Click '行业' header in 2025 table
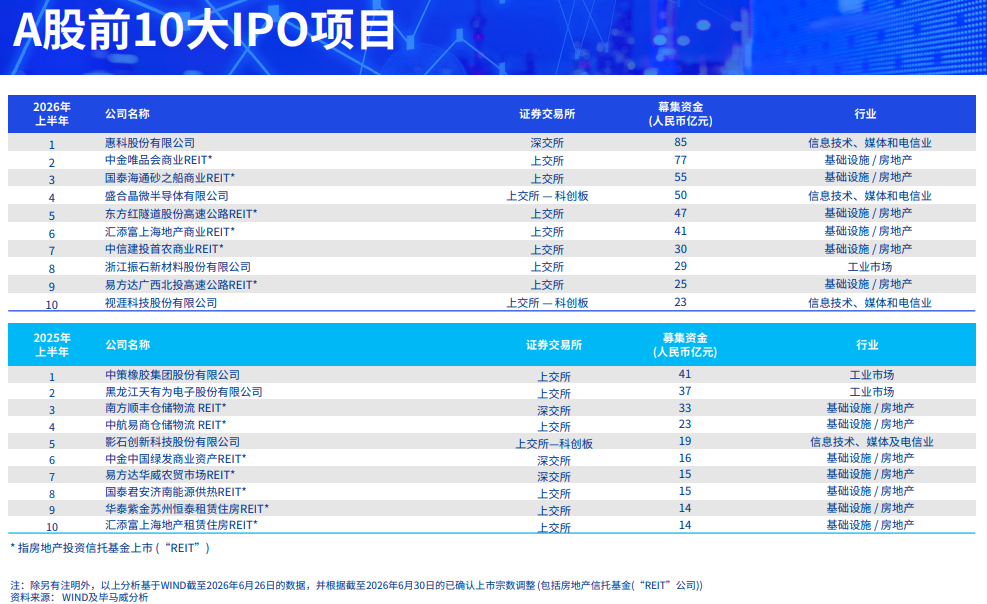 tap(867, 345)
